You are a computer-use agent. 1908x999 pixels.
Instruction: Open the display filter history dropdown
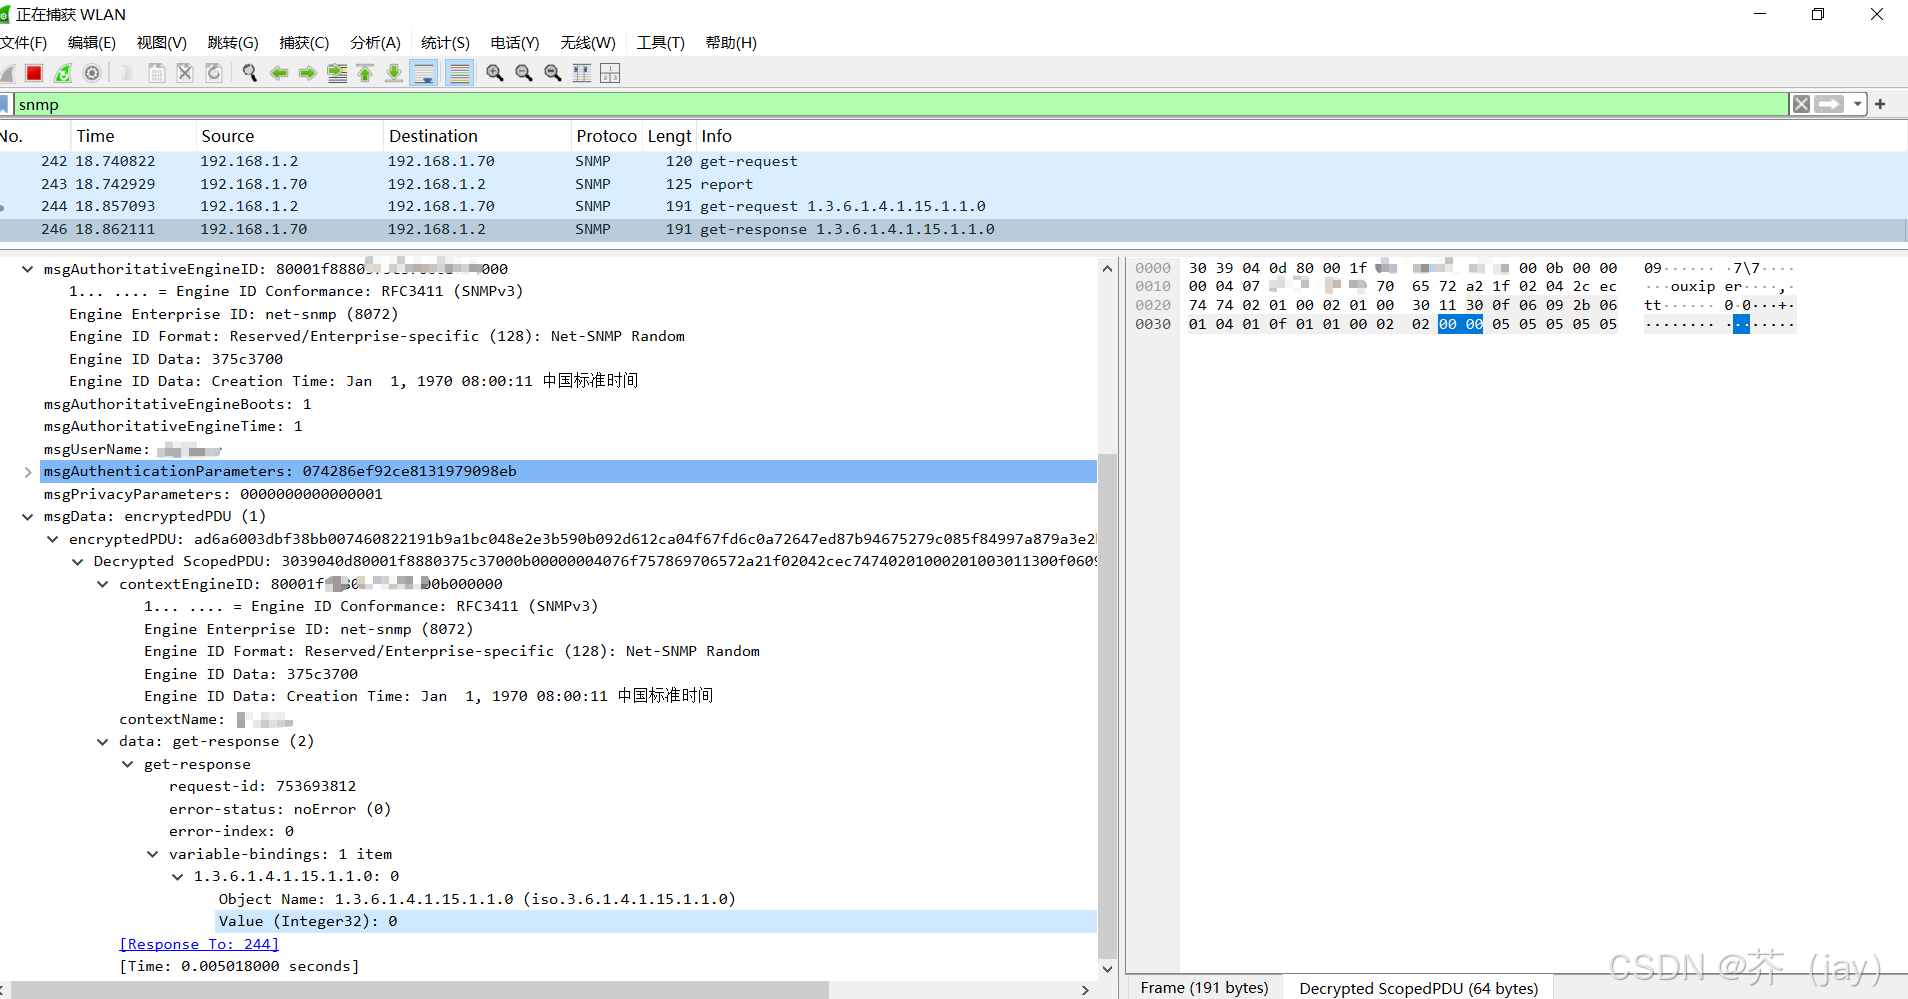point(1858,104)
